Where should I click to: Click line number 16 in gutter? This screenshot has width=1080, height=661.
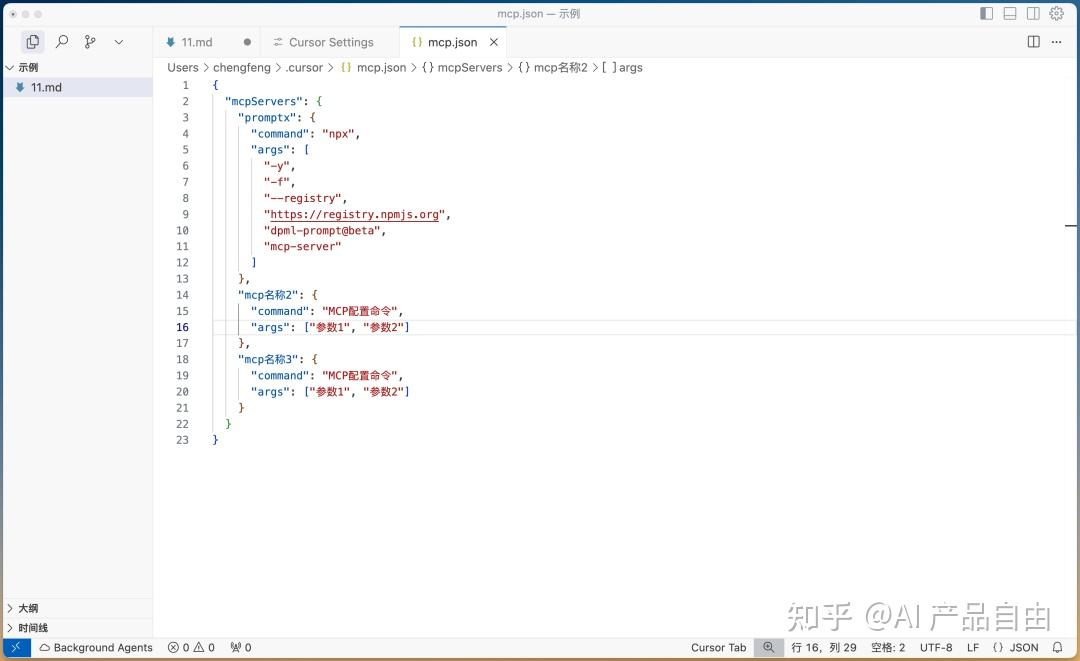pos(182,327)
